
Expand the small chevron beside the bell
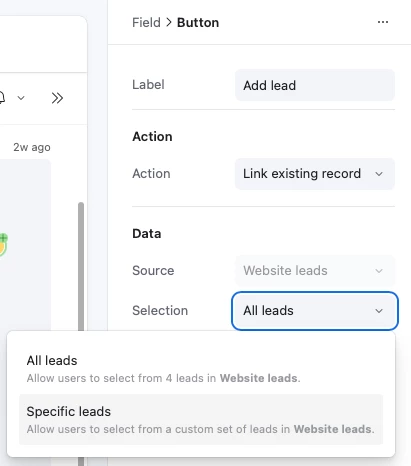(x=21, y=98)
